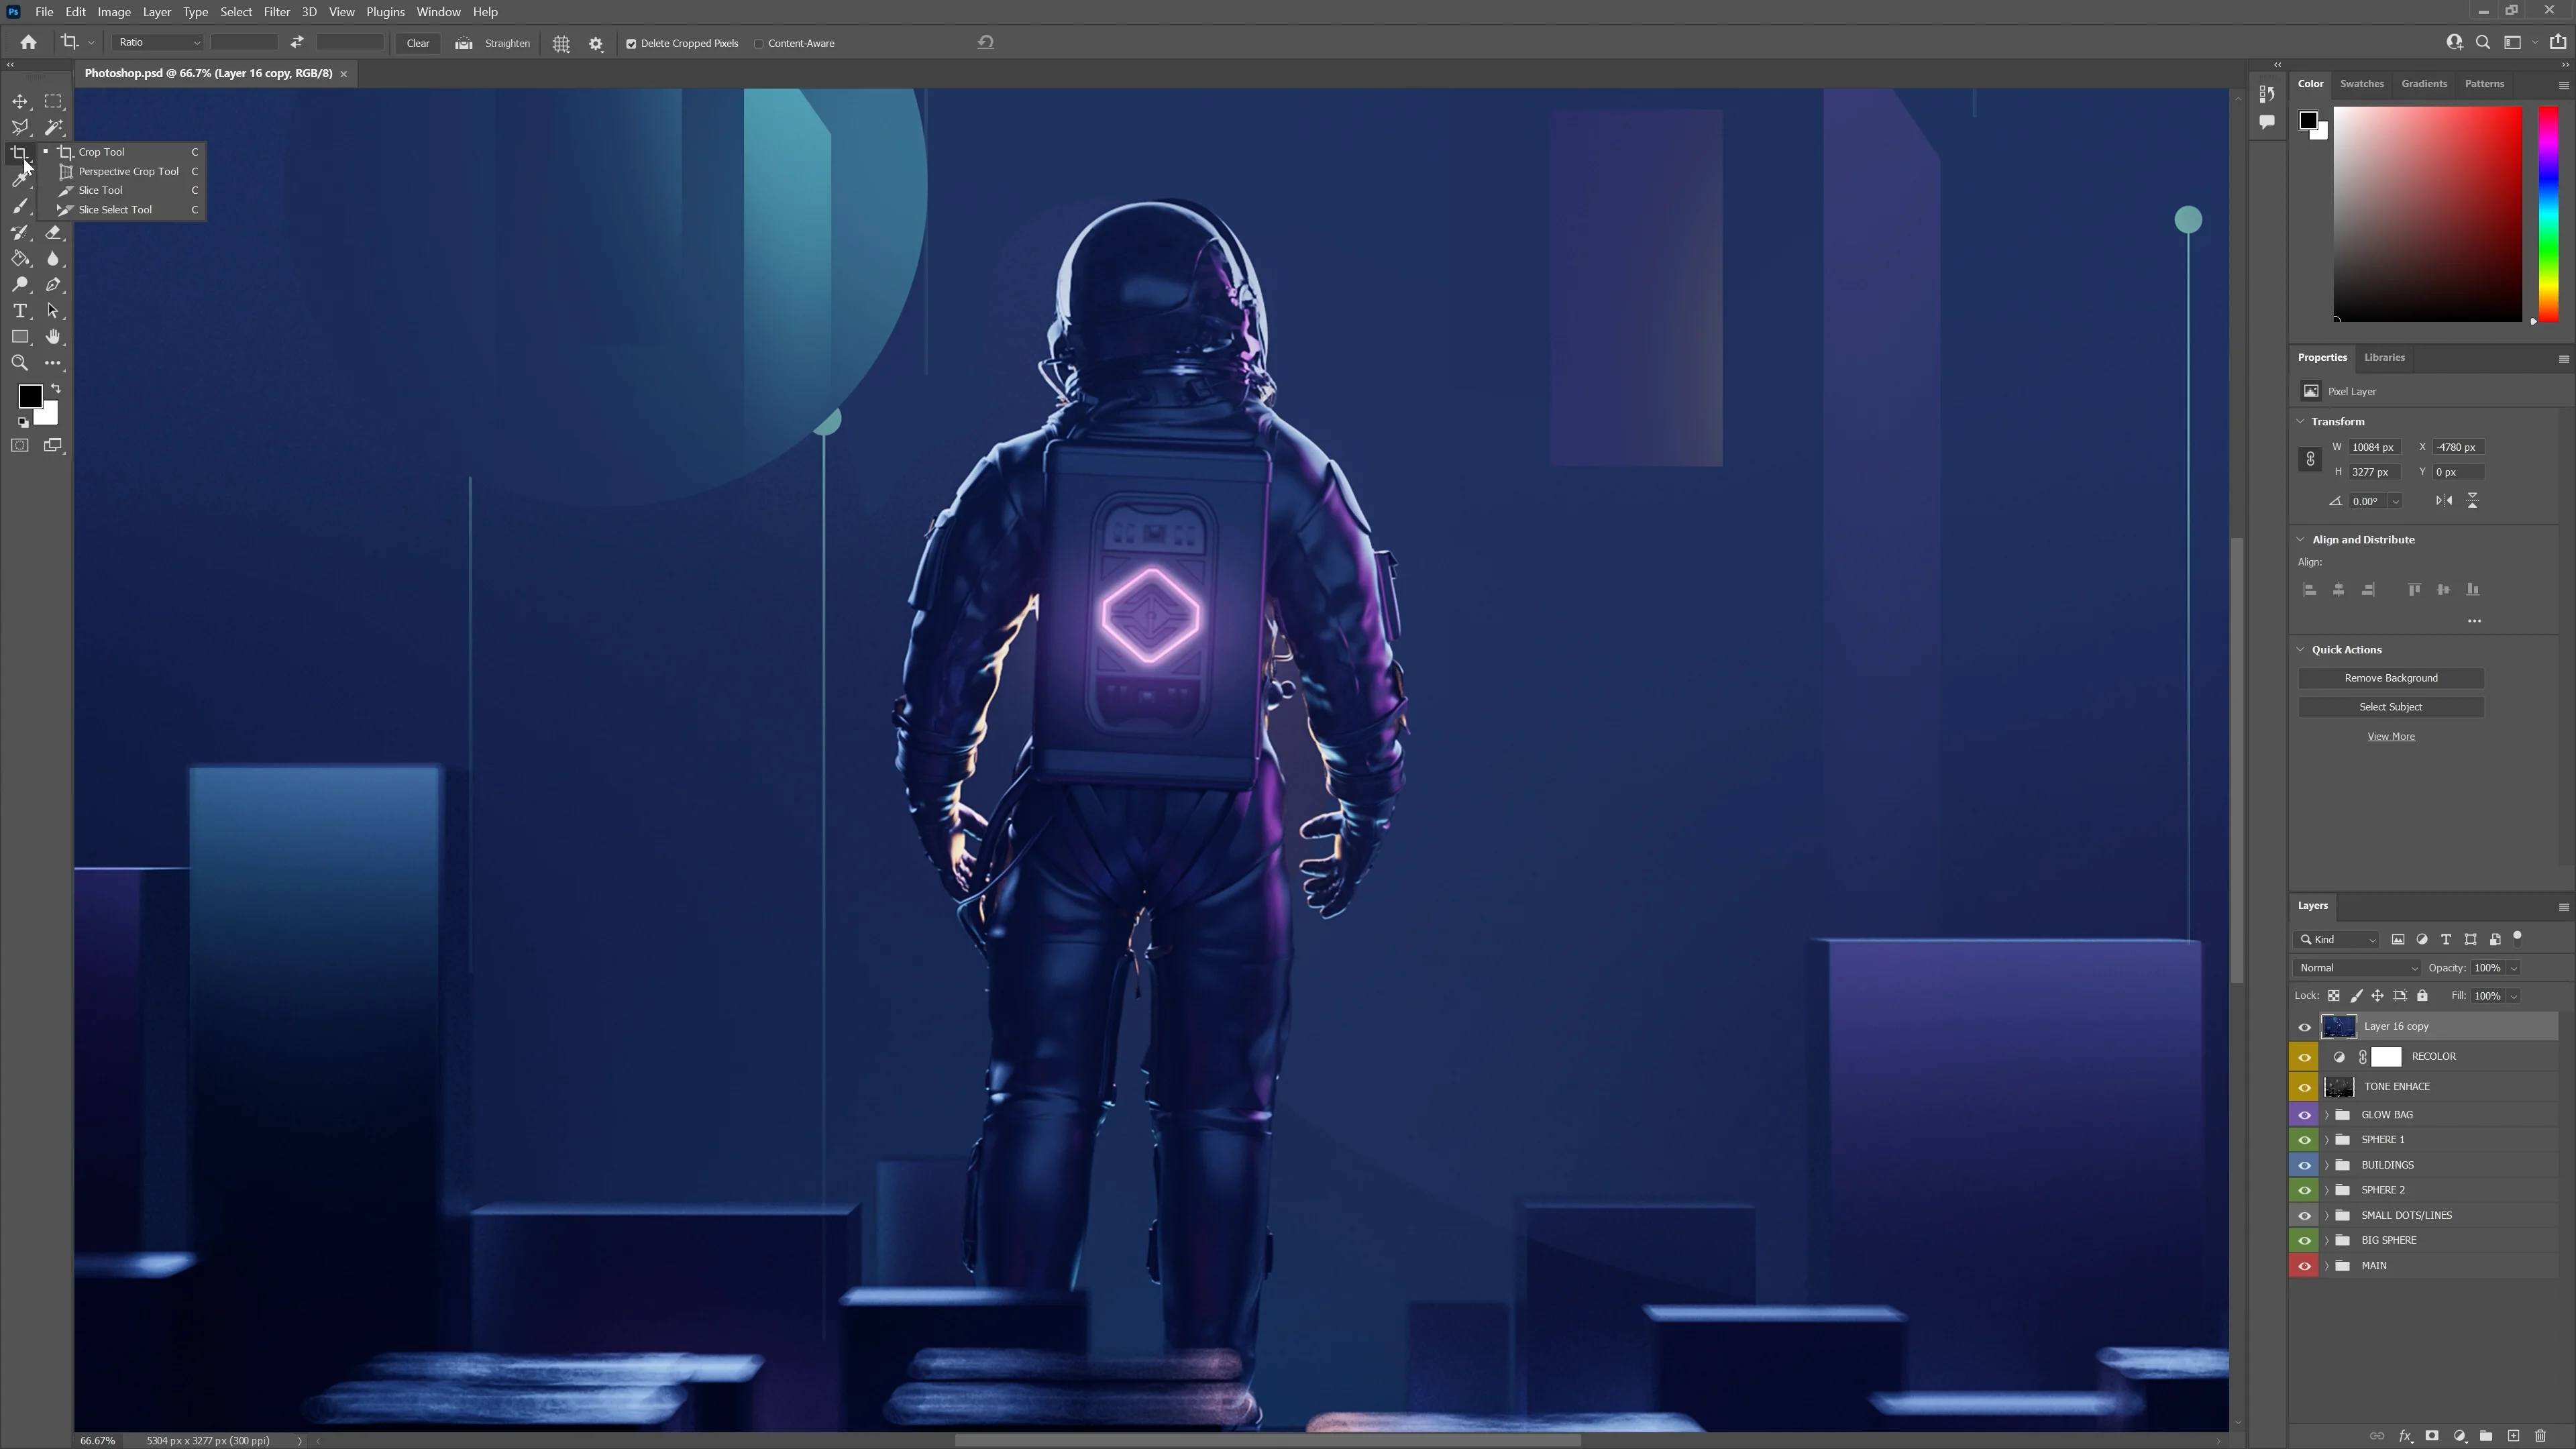Viewport: 2576px width, 1449px height.
Task: Open the Ratio preset dropdown
Action: pyautogui.click(x=157, y=42)
